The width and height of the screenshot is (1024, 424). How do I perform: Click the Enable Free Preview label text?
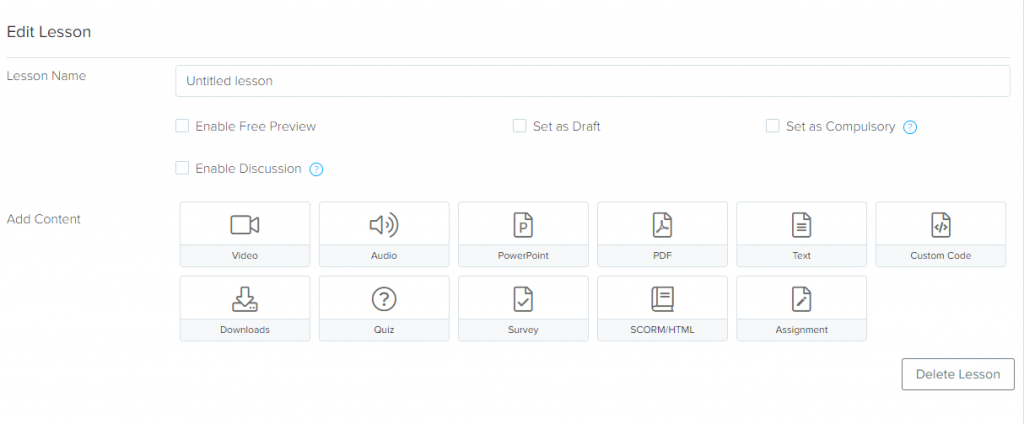255,127
